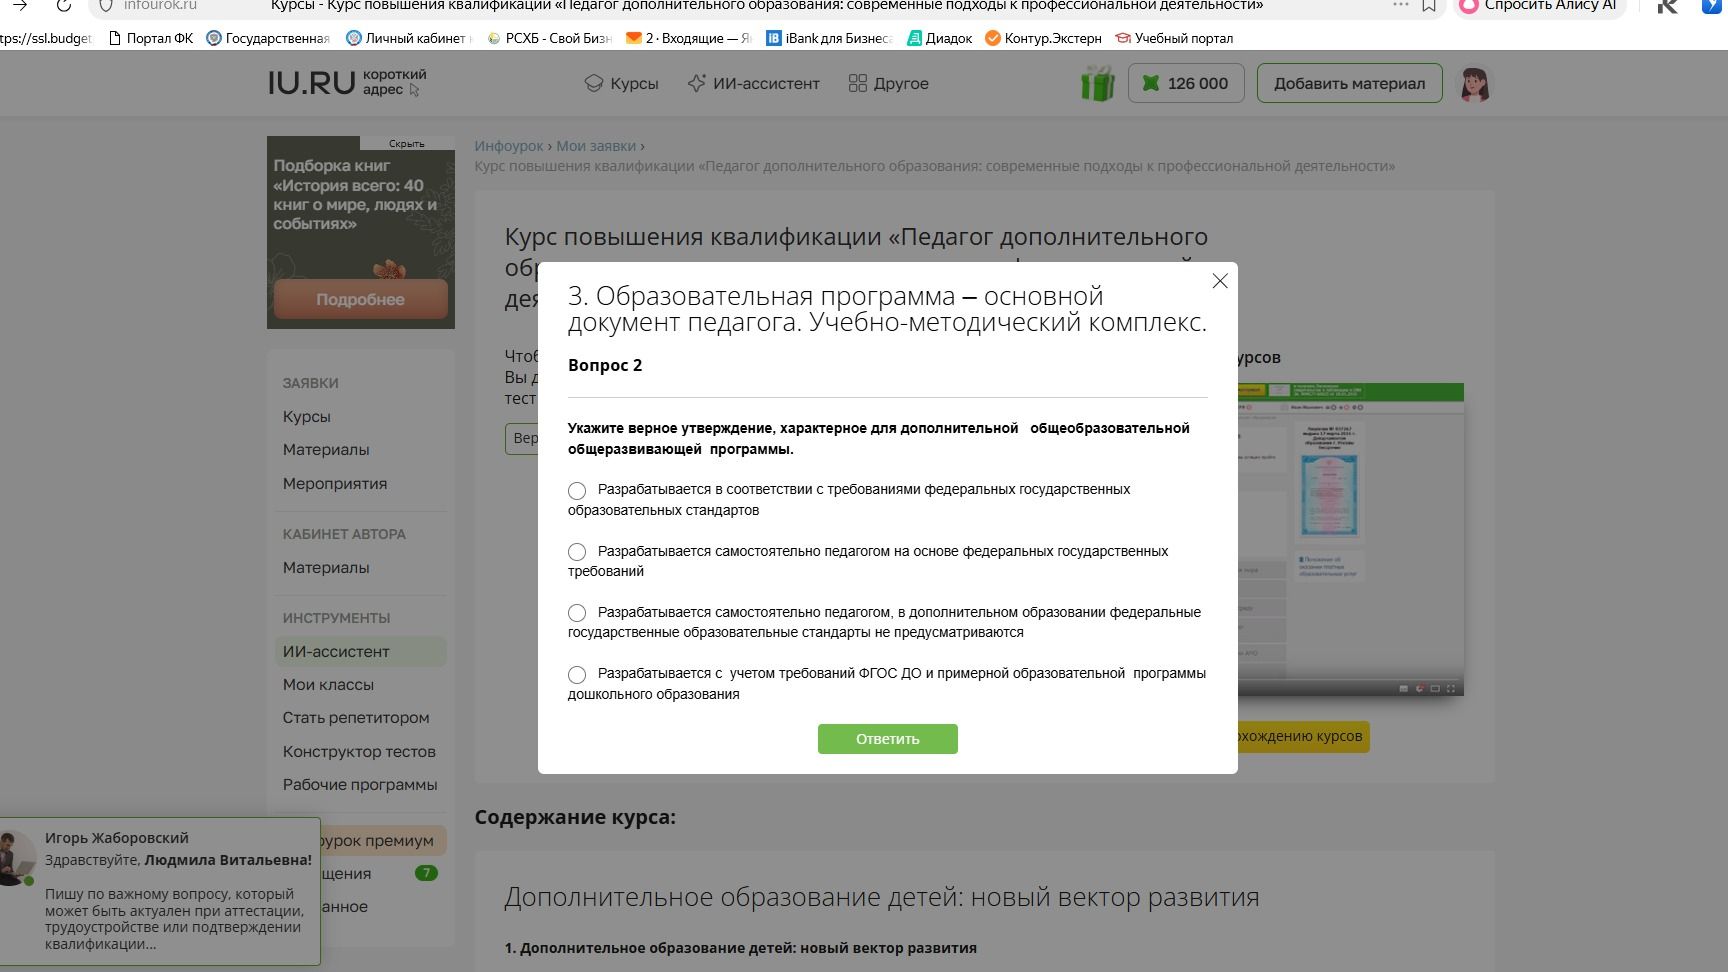
Task: Click Подробнее on the book collection banner
Action: click(360, 299)
